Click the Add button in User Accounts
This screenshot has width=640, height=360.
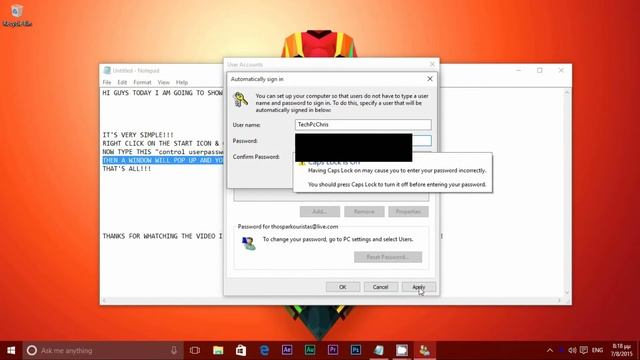tap(320, 211)
